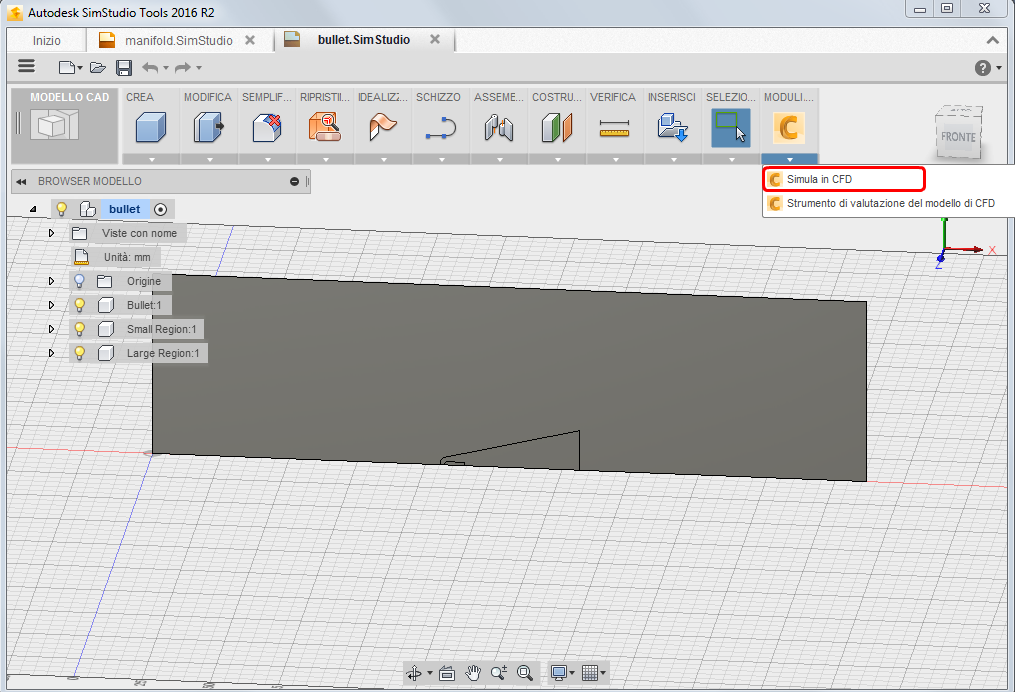Viewport: 1015px width, 692px height.
Task: Activate the SELEZIO... selection window tool
Action: click(731, 128)
